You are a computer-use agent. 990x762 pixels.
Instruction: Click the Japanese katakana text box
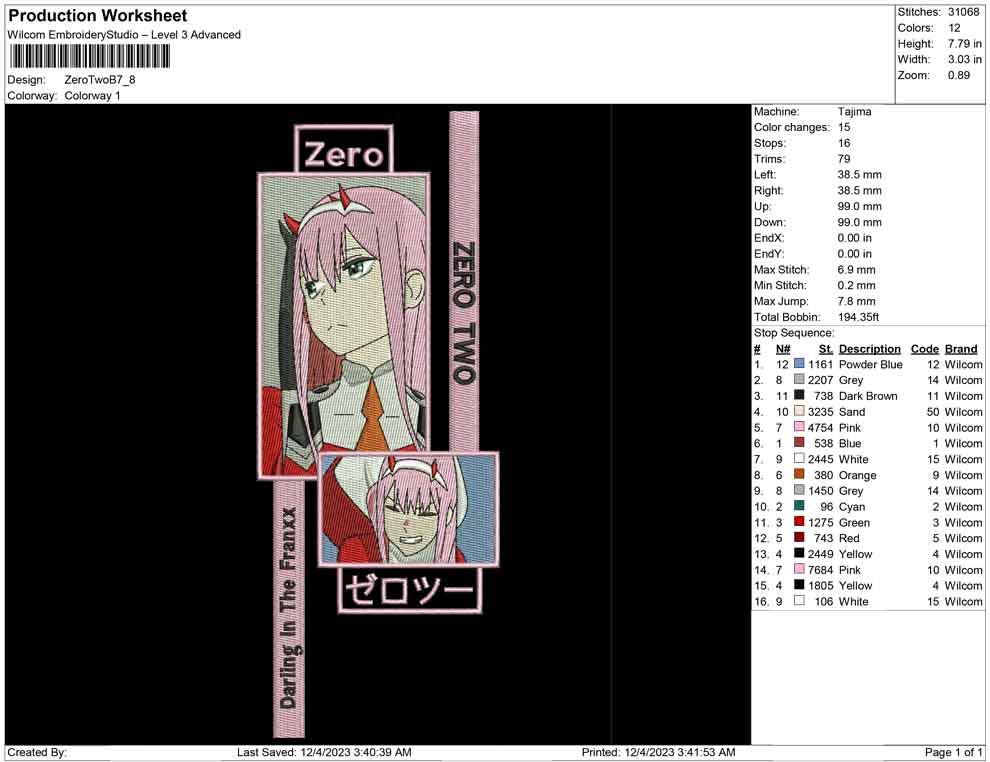pyautogui.click(x=410, y=590)
